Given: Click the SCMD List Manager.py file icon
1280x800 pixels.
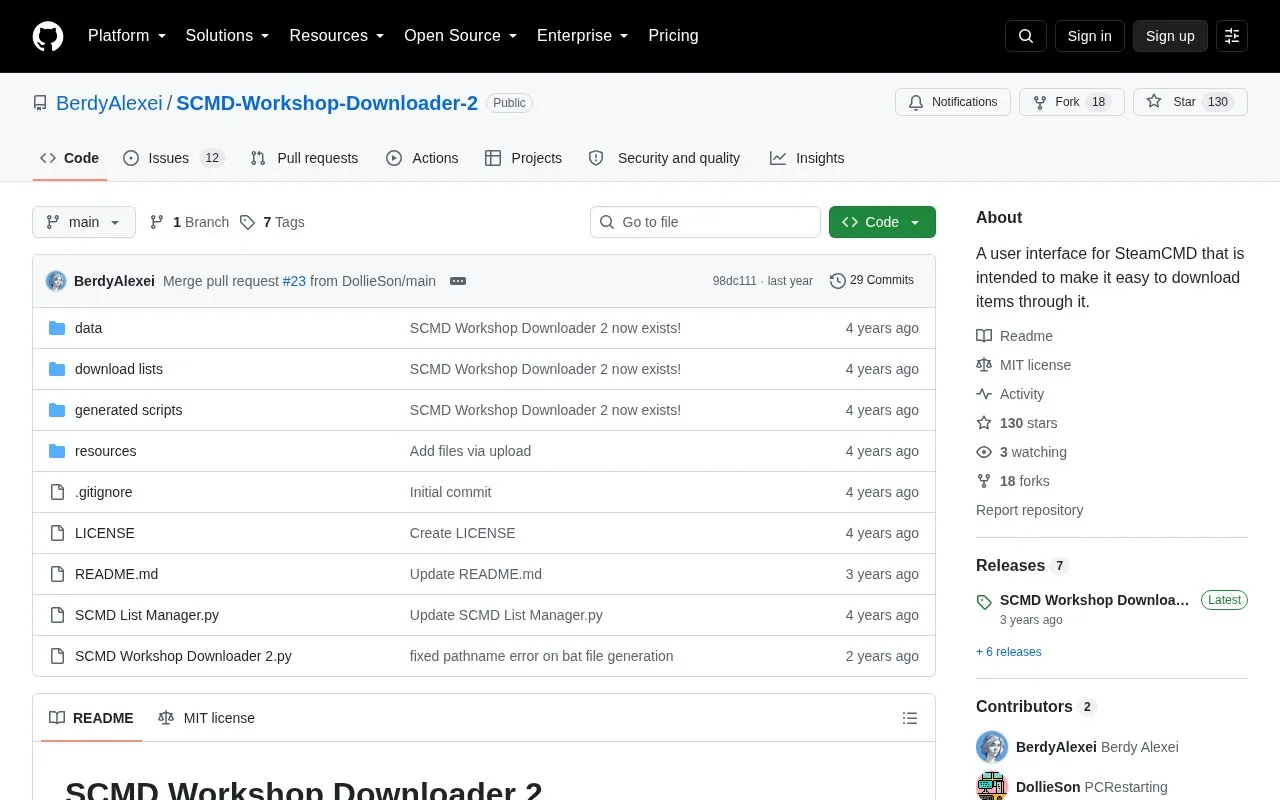Looking at the screenshot, I should pyautogui.click(x=57, y=615).
